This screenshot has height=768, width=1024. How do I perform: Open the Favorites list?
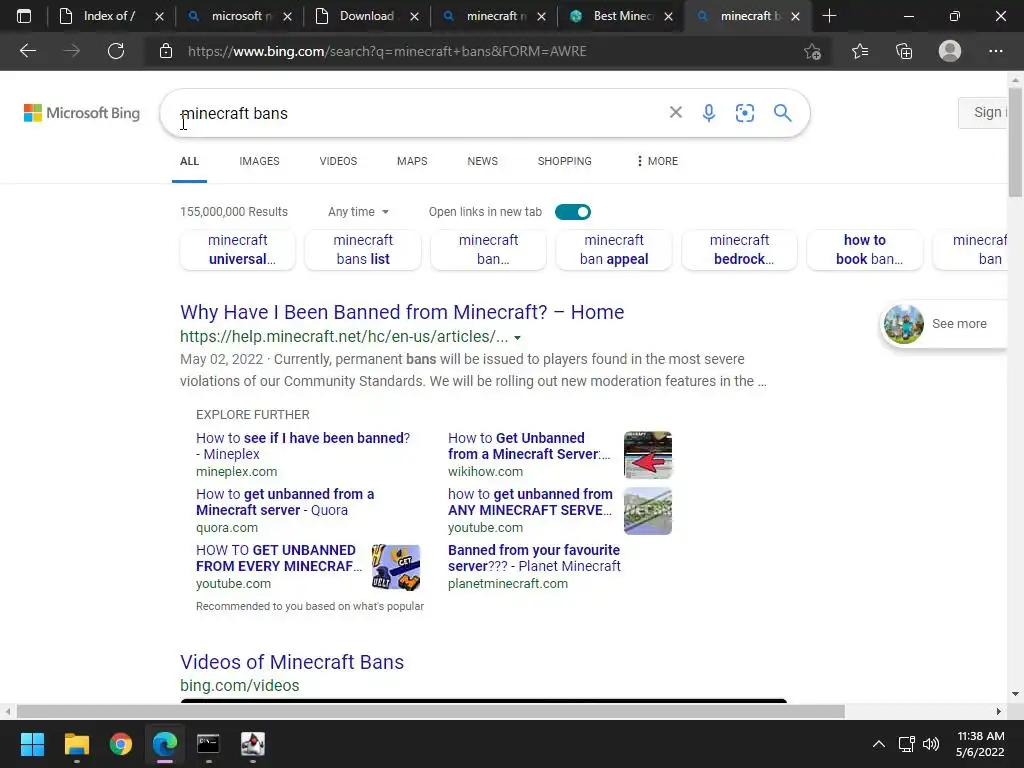[860, 51]
